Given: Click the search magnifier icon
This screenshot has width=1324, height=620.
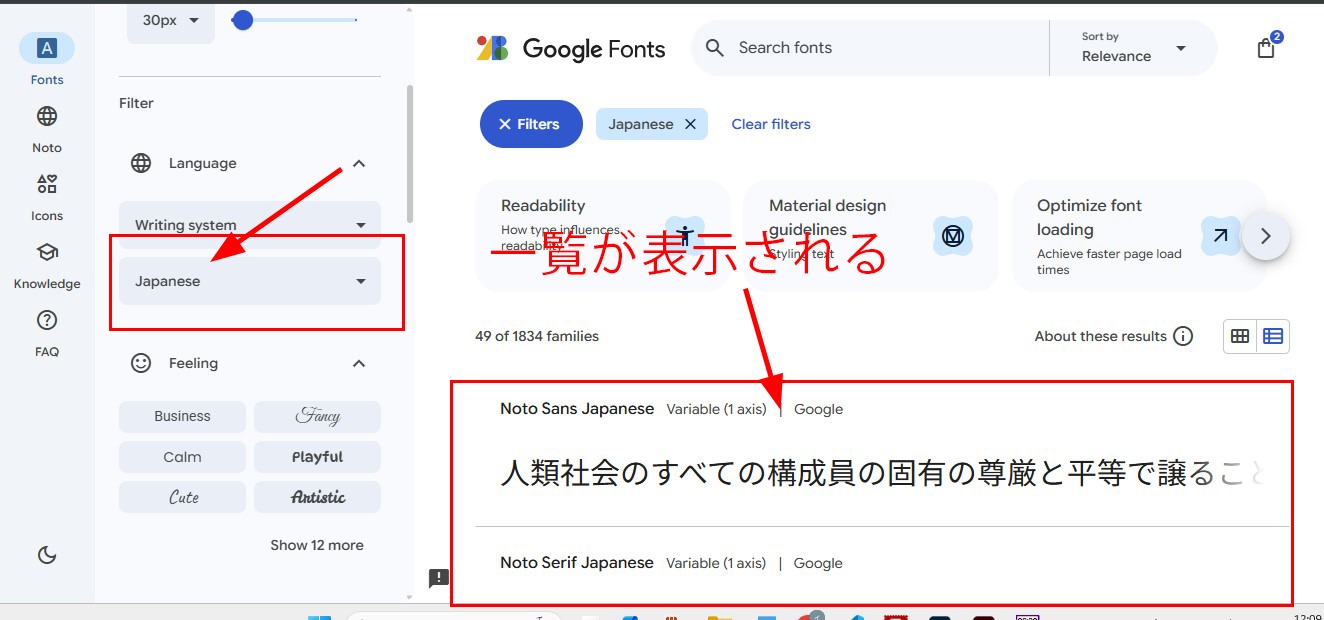Looking at the screenshot, I should [x=715, y=48].
